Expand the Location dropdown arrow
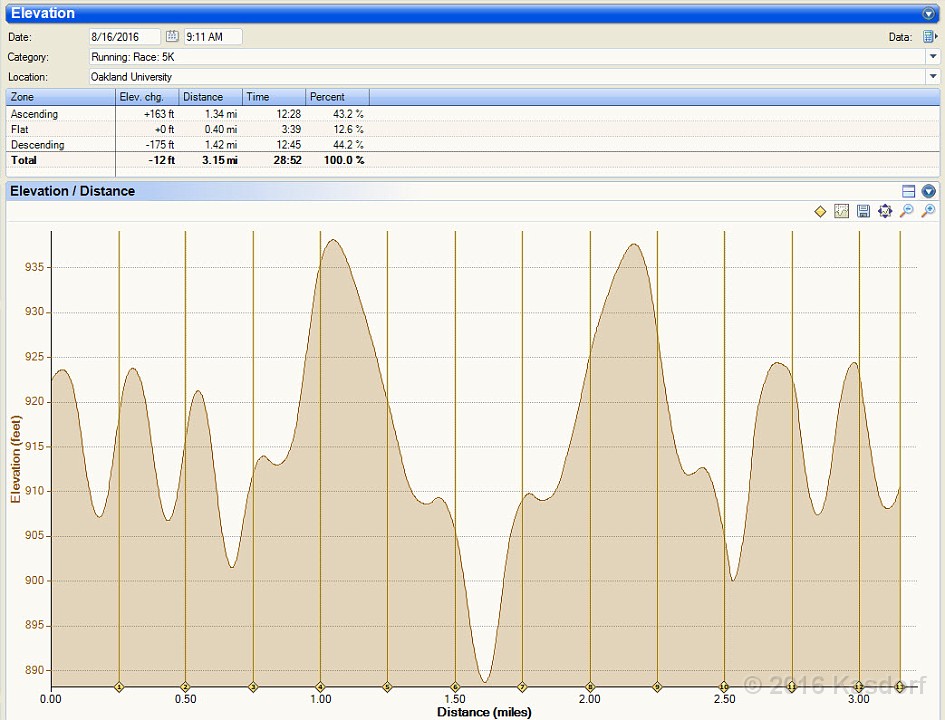945x720 pixels. pos(933,77)
